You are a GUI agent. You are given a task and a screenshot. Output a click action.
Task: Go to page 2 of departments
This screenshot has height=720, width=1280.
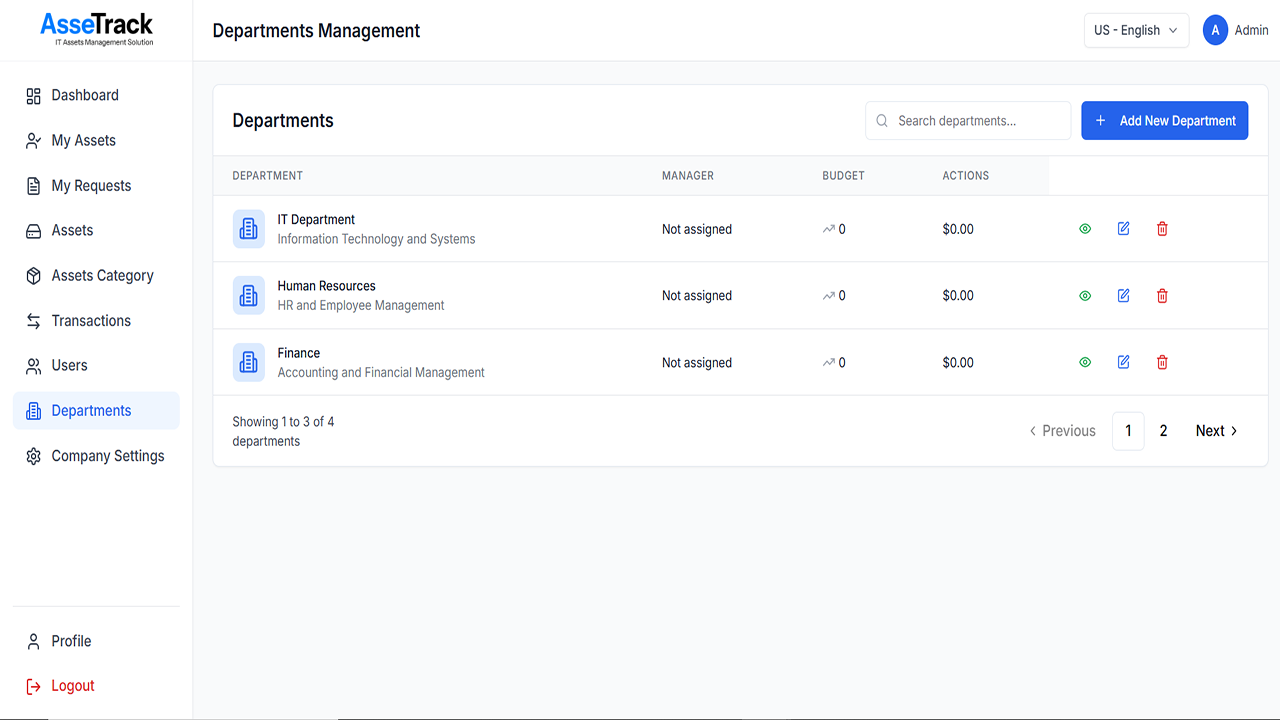tap(1163, 431)
